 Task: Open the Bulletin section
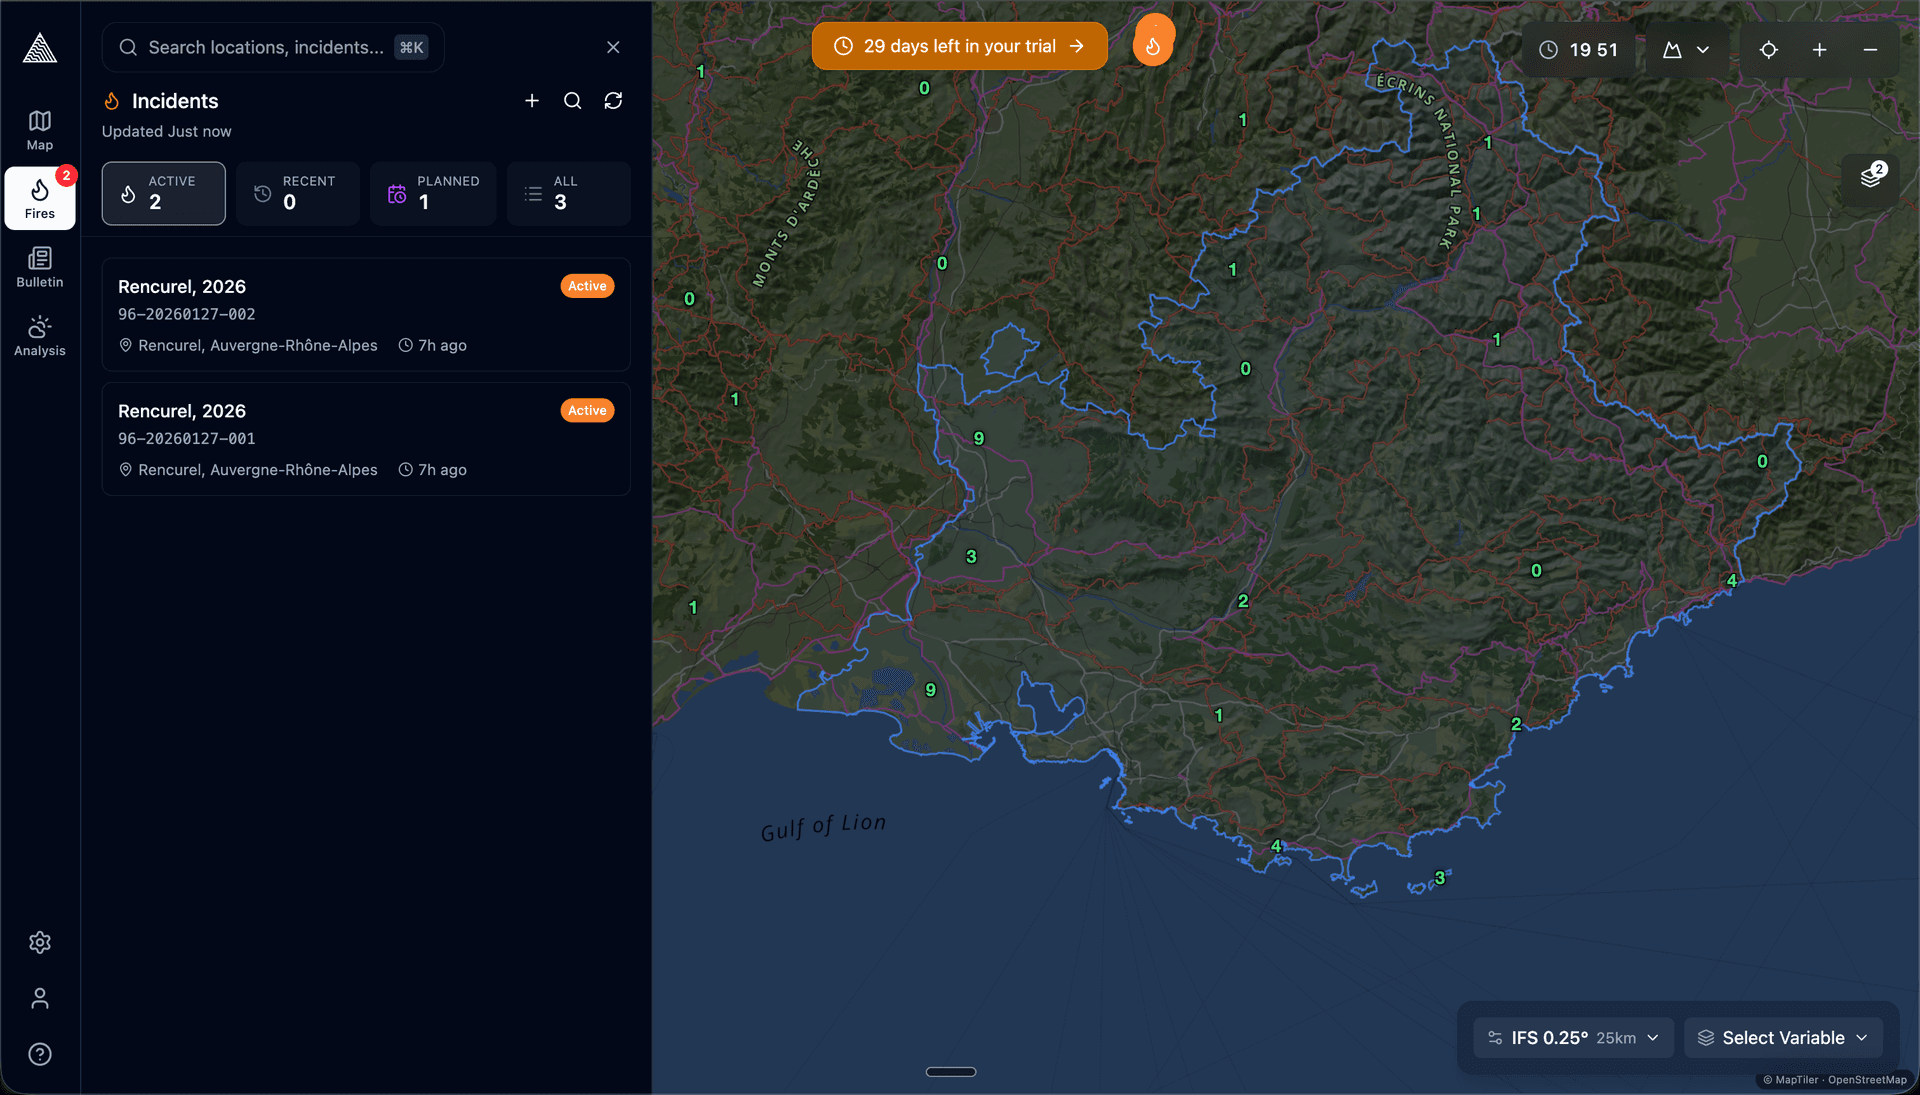click(39, 267)
